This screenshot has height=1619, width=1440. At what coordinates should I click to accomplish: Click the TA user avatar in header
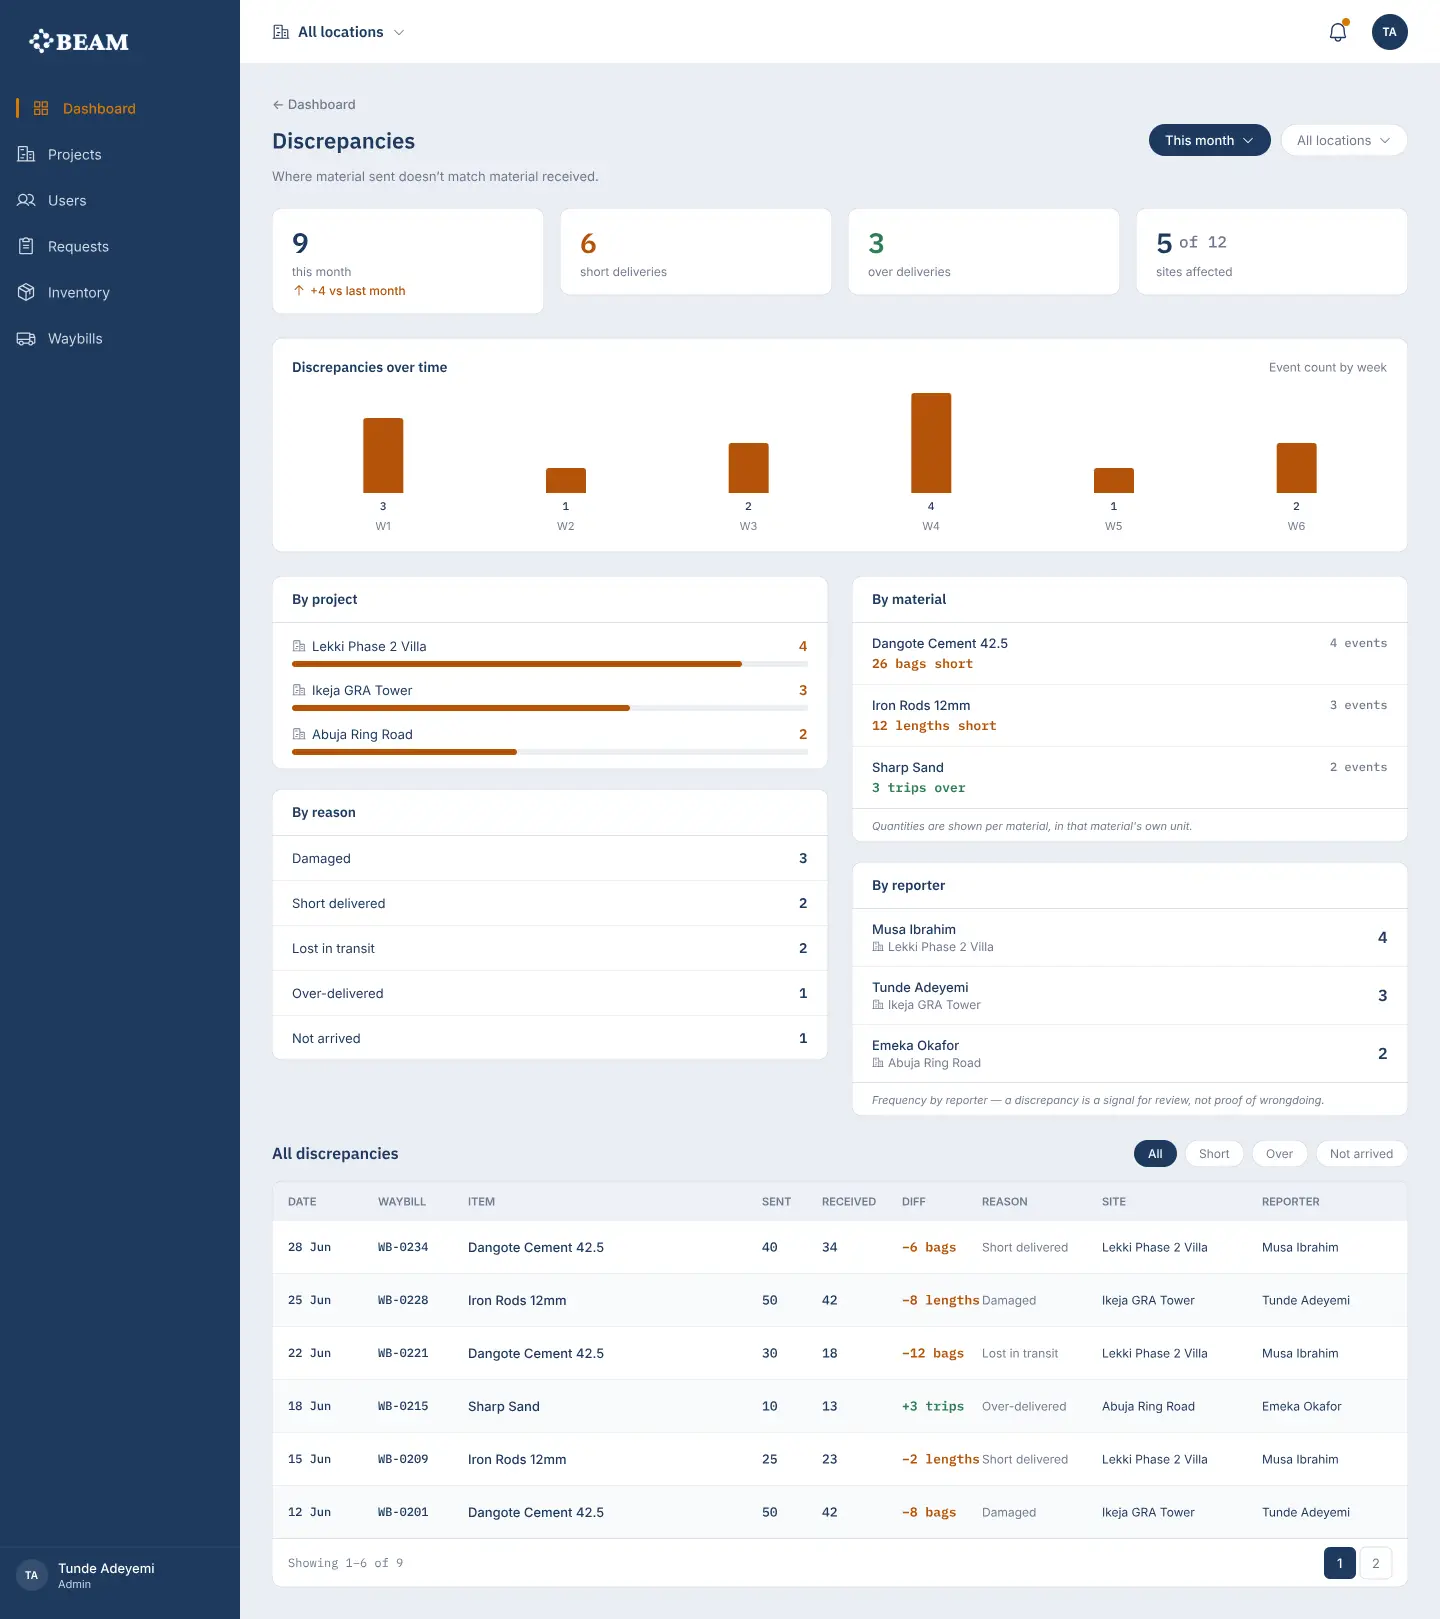click(x=1389, y=32)
